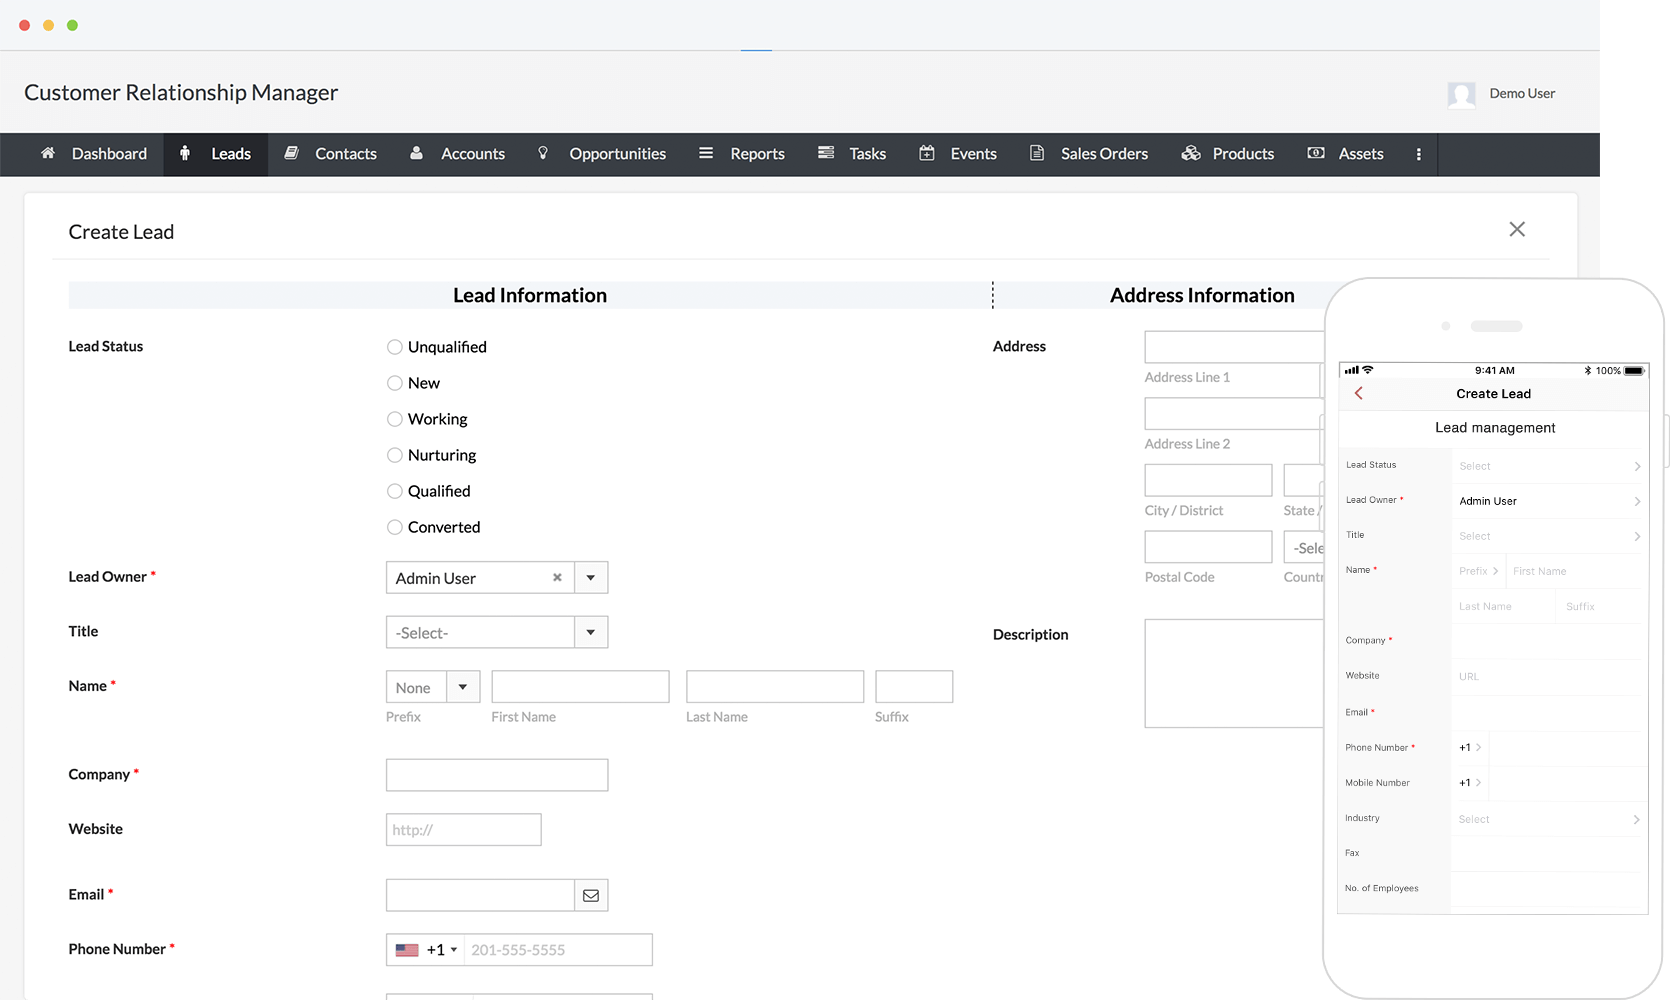
Task: Open the name Prefix dropdown
Action: click(x=463, y=687)
